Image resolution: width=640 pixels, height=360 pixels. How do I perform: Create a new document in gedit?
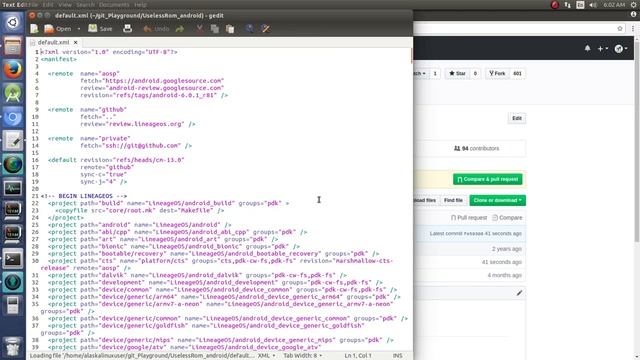point(34,29)
